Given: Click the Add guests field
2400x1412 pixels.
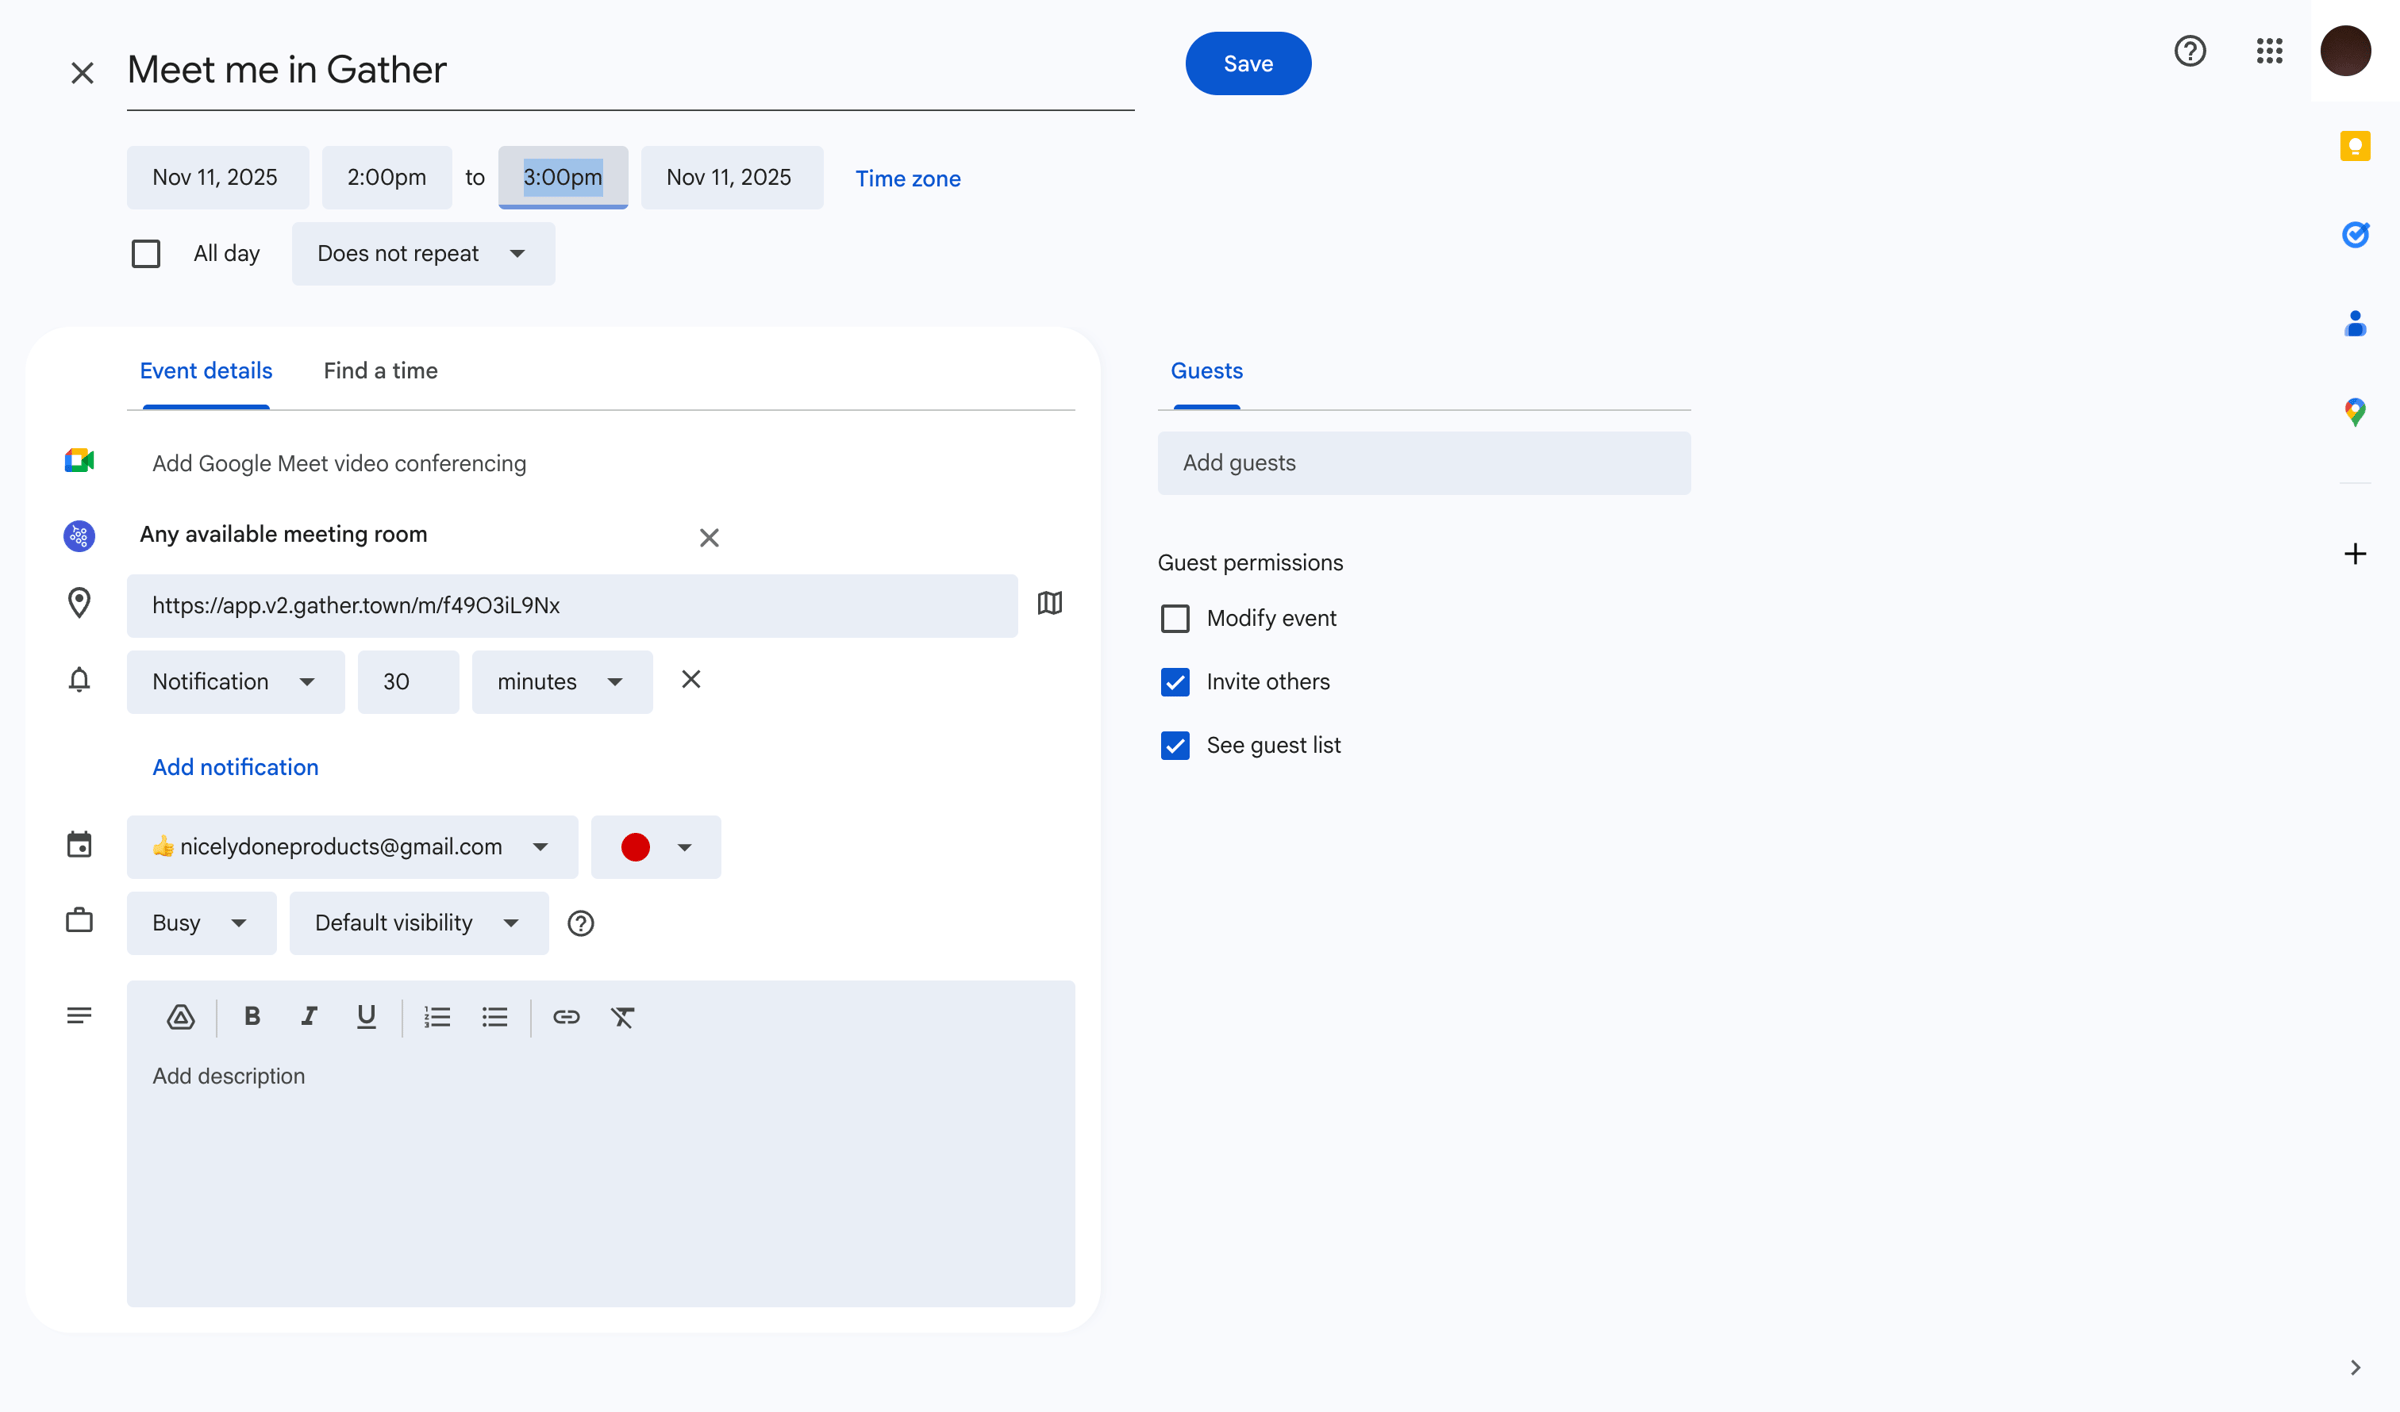Looking at the screenshot, I should pyautogui.click(x=1423, y=463).
